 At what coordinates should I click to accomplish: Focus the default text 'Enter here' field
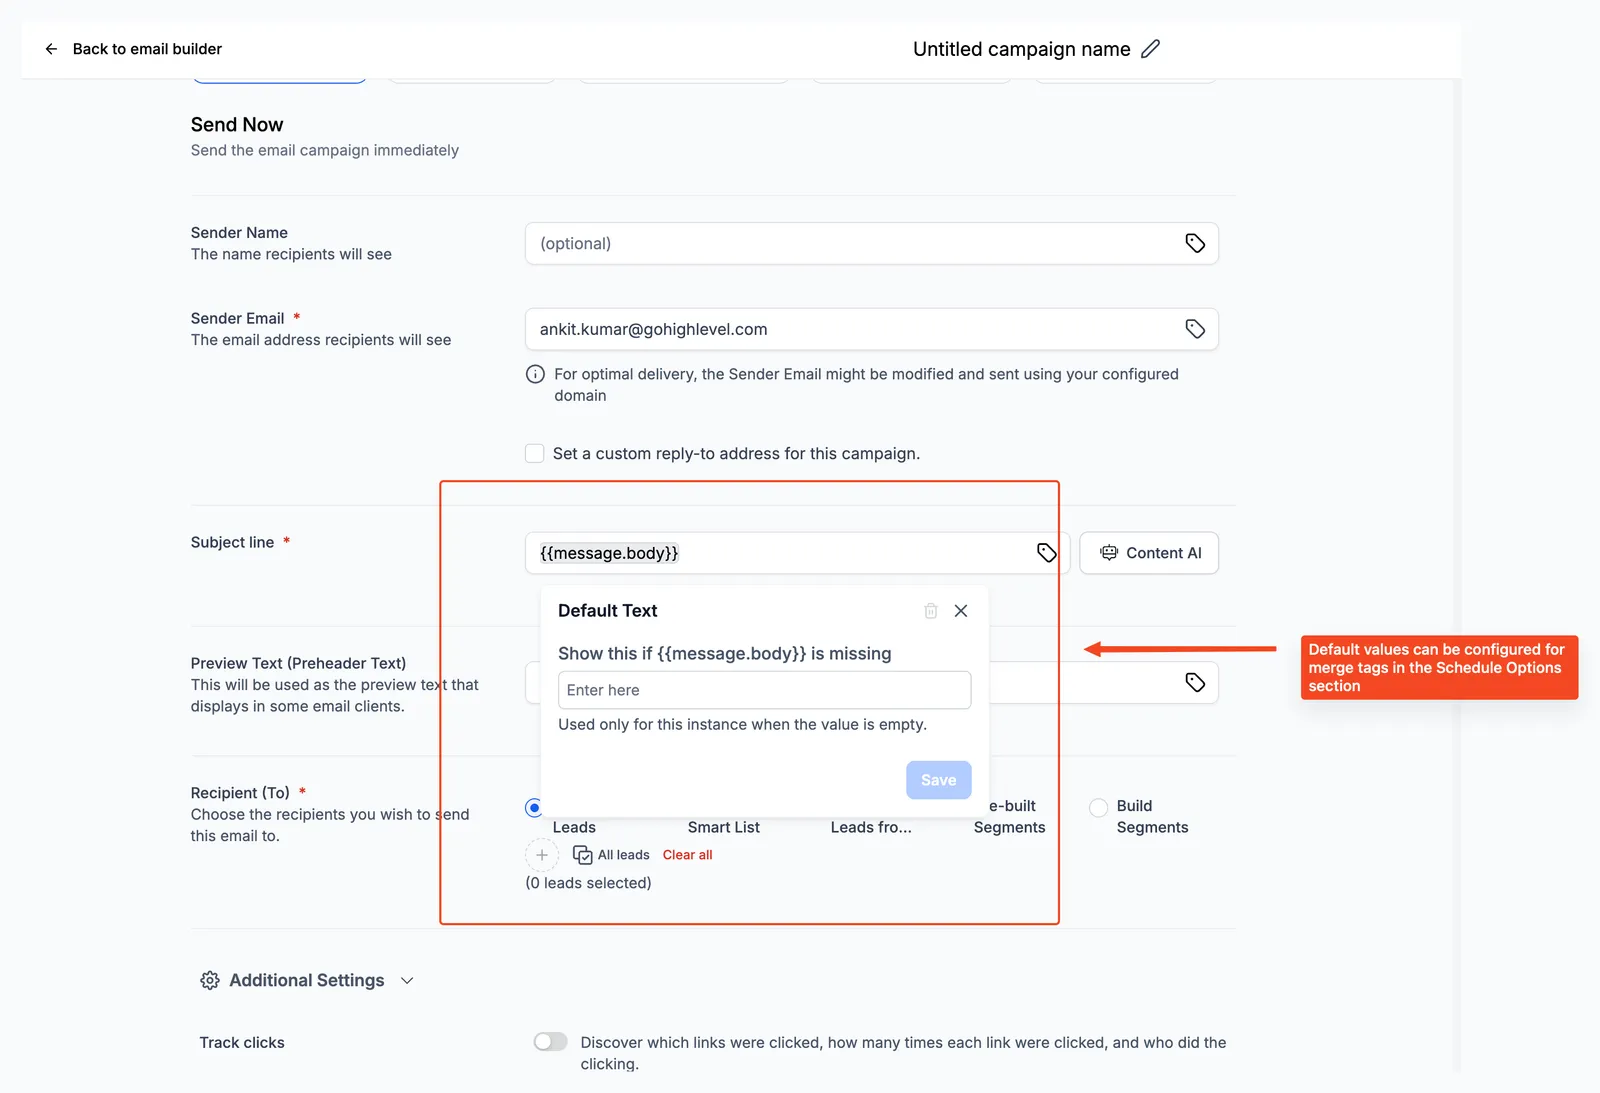[x=764, y=690]
